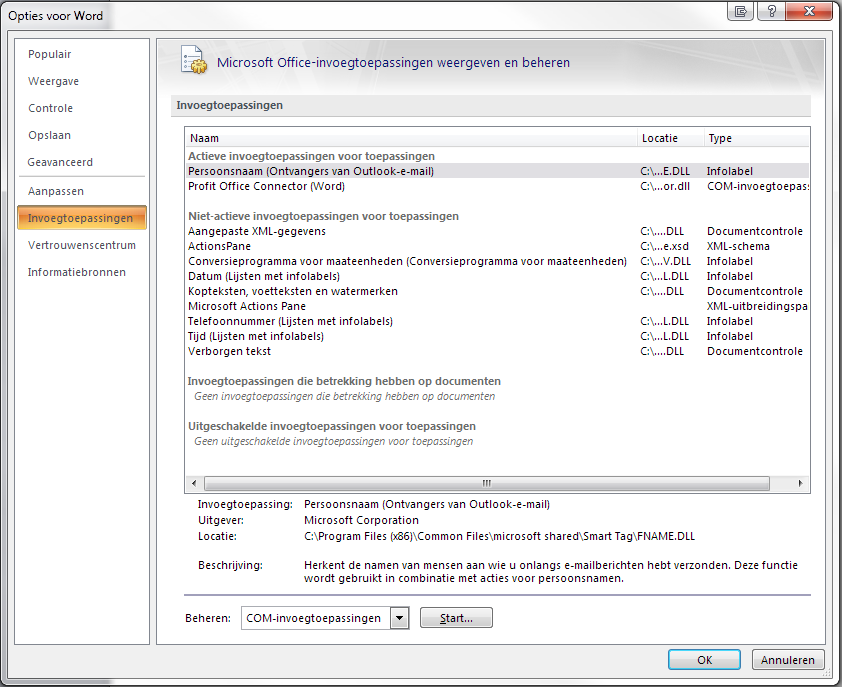Click the Annuleren button

[788, 660]
